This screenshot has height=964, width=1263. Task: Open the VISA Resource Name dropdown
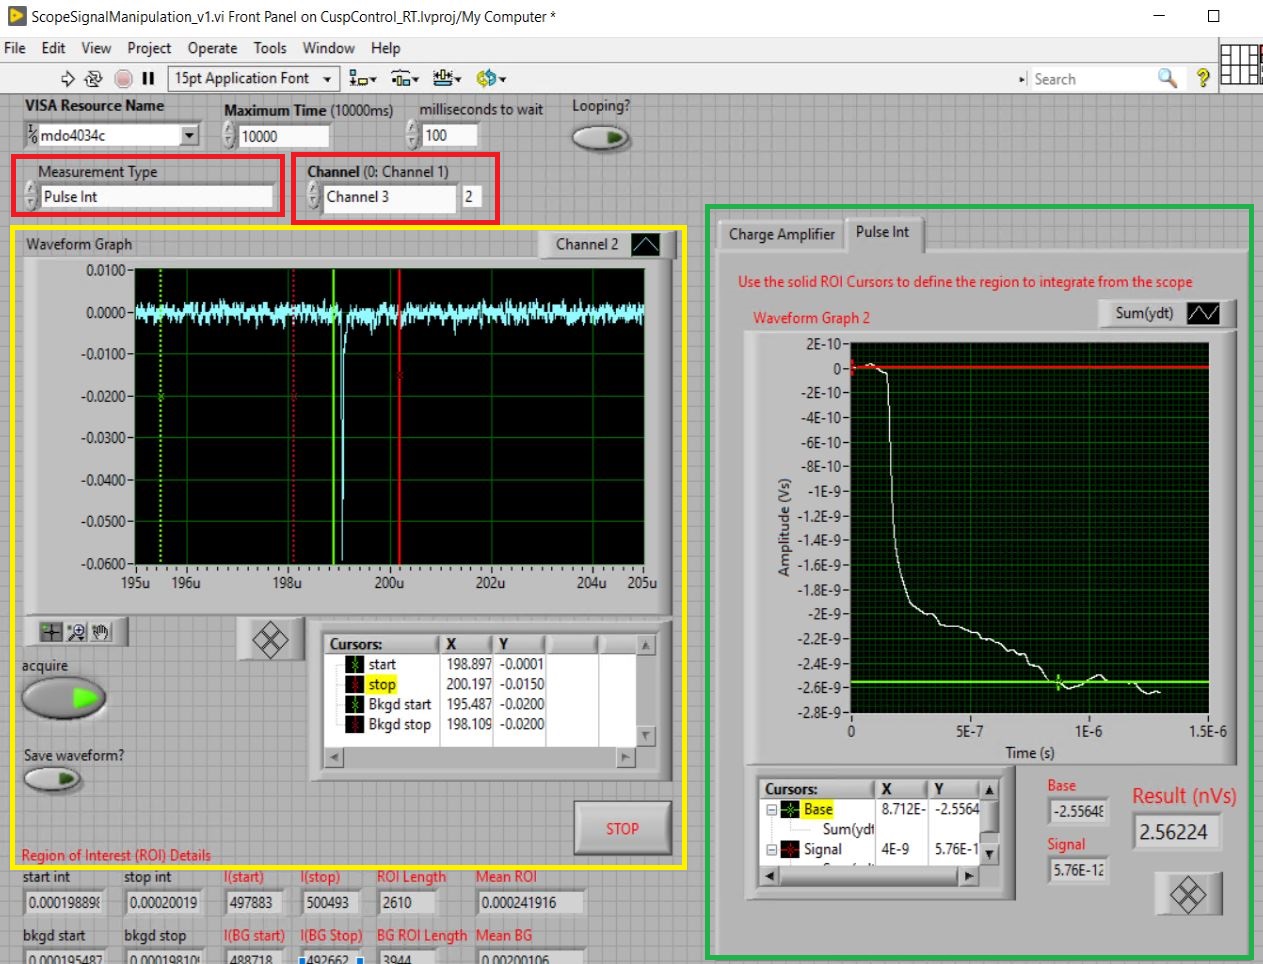click(190, 136)
